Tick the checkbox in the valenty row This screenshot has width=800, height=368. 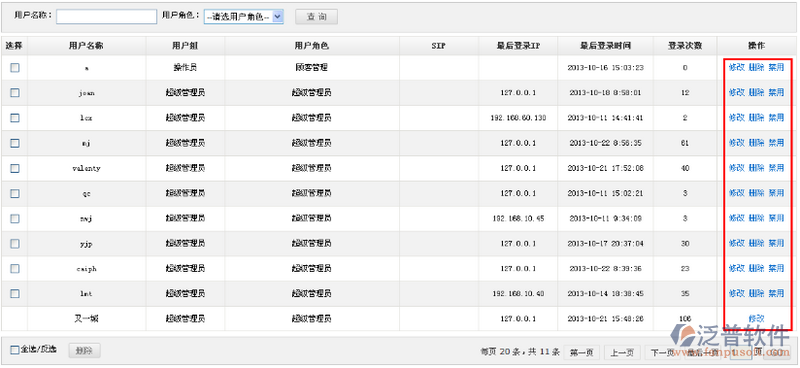coord(15,168)
